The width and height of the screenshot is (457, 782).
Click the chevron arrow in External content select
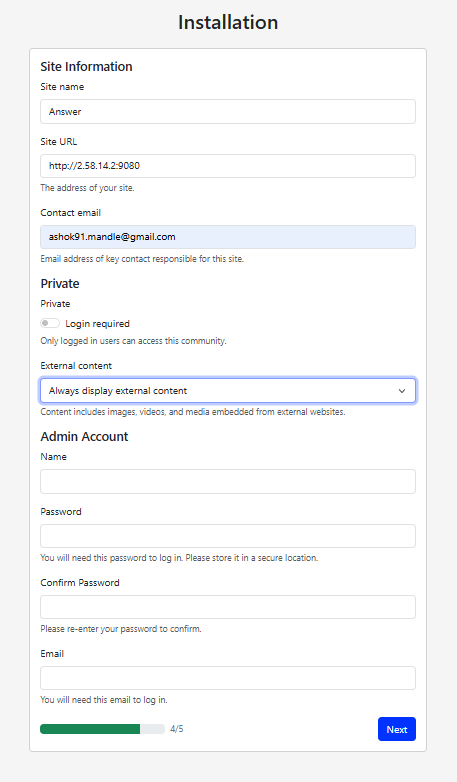(x=402, y=391)
